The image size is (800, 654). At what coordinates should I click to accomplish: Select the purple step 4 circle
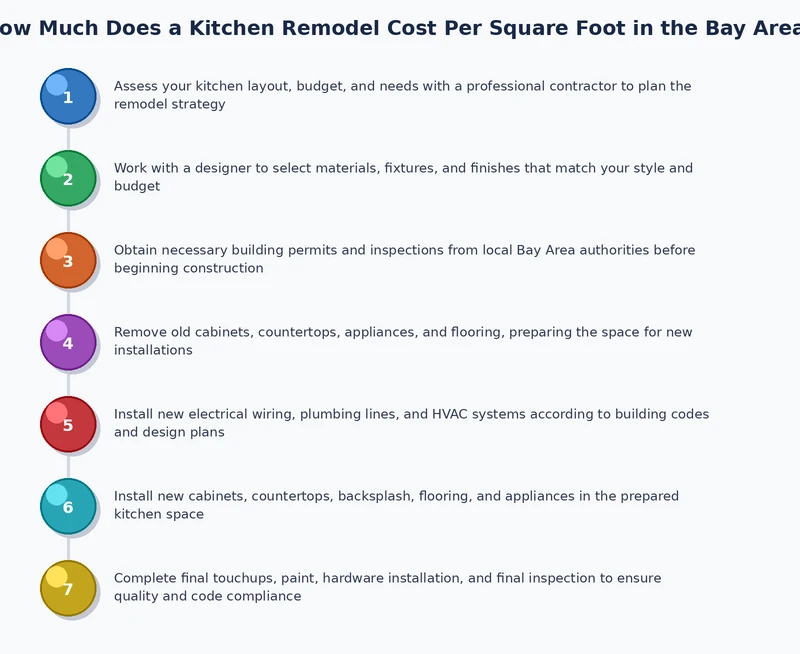(x=68, y=342)
